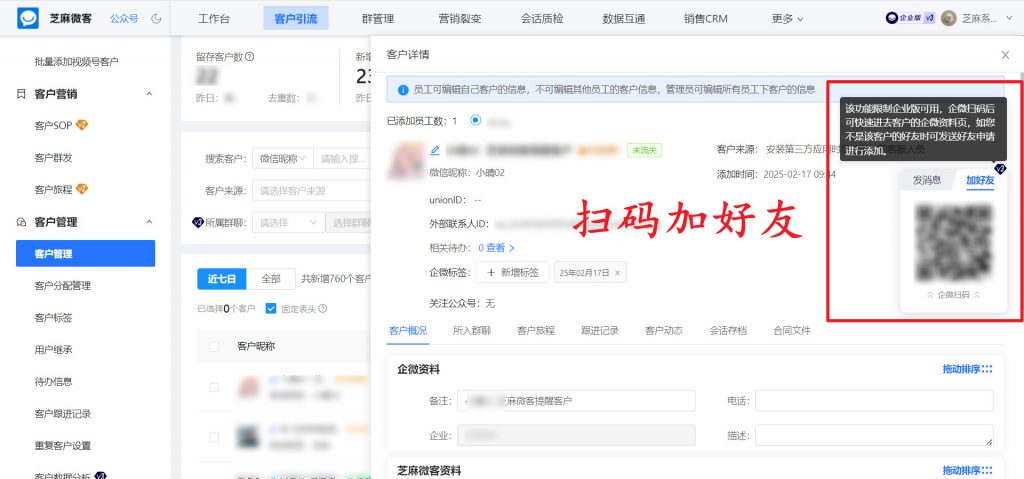Click the 搜索客户 keyword input field
The image size is (1024, 479).
342,159
